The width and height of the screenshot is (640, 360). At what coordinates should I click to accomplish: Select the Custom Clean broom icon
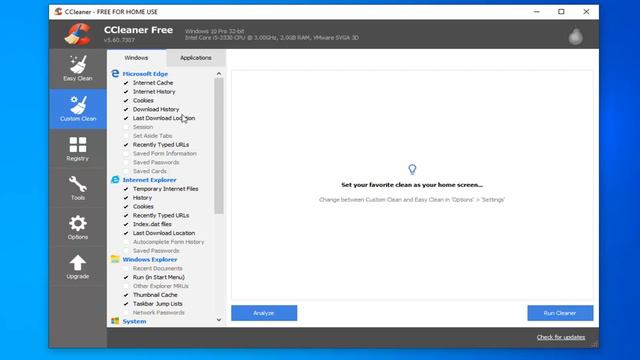coord(78,105)
